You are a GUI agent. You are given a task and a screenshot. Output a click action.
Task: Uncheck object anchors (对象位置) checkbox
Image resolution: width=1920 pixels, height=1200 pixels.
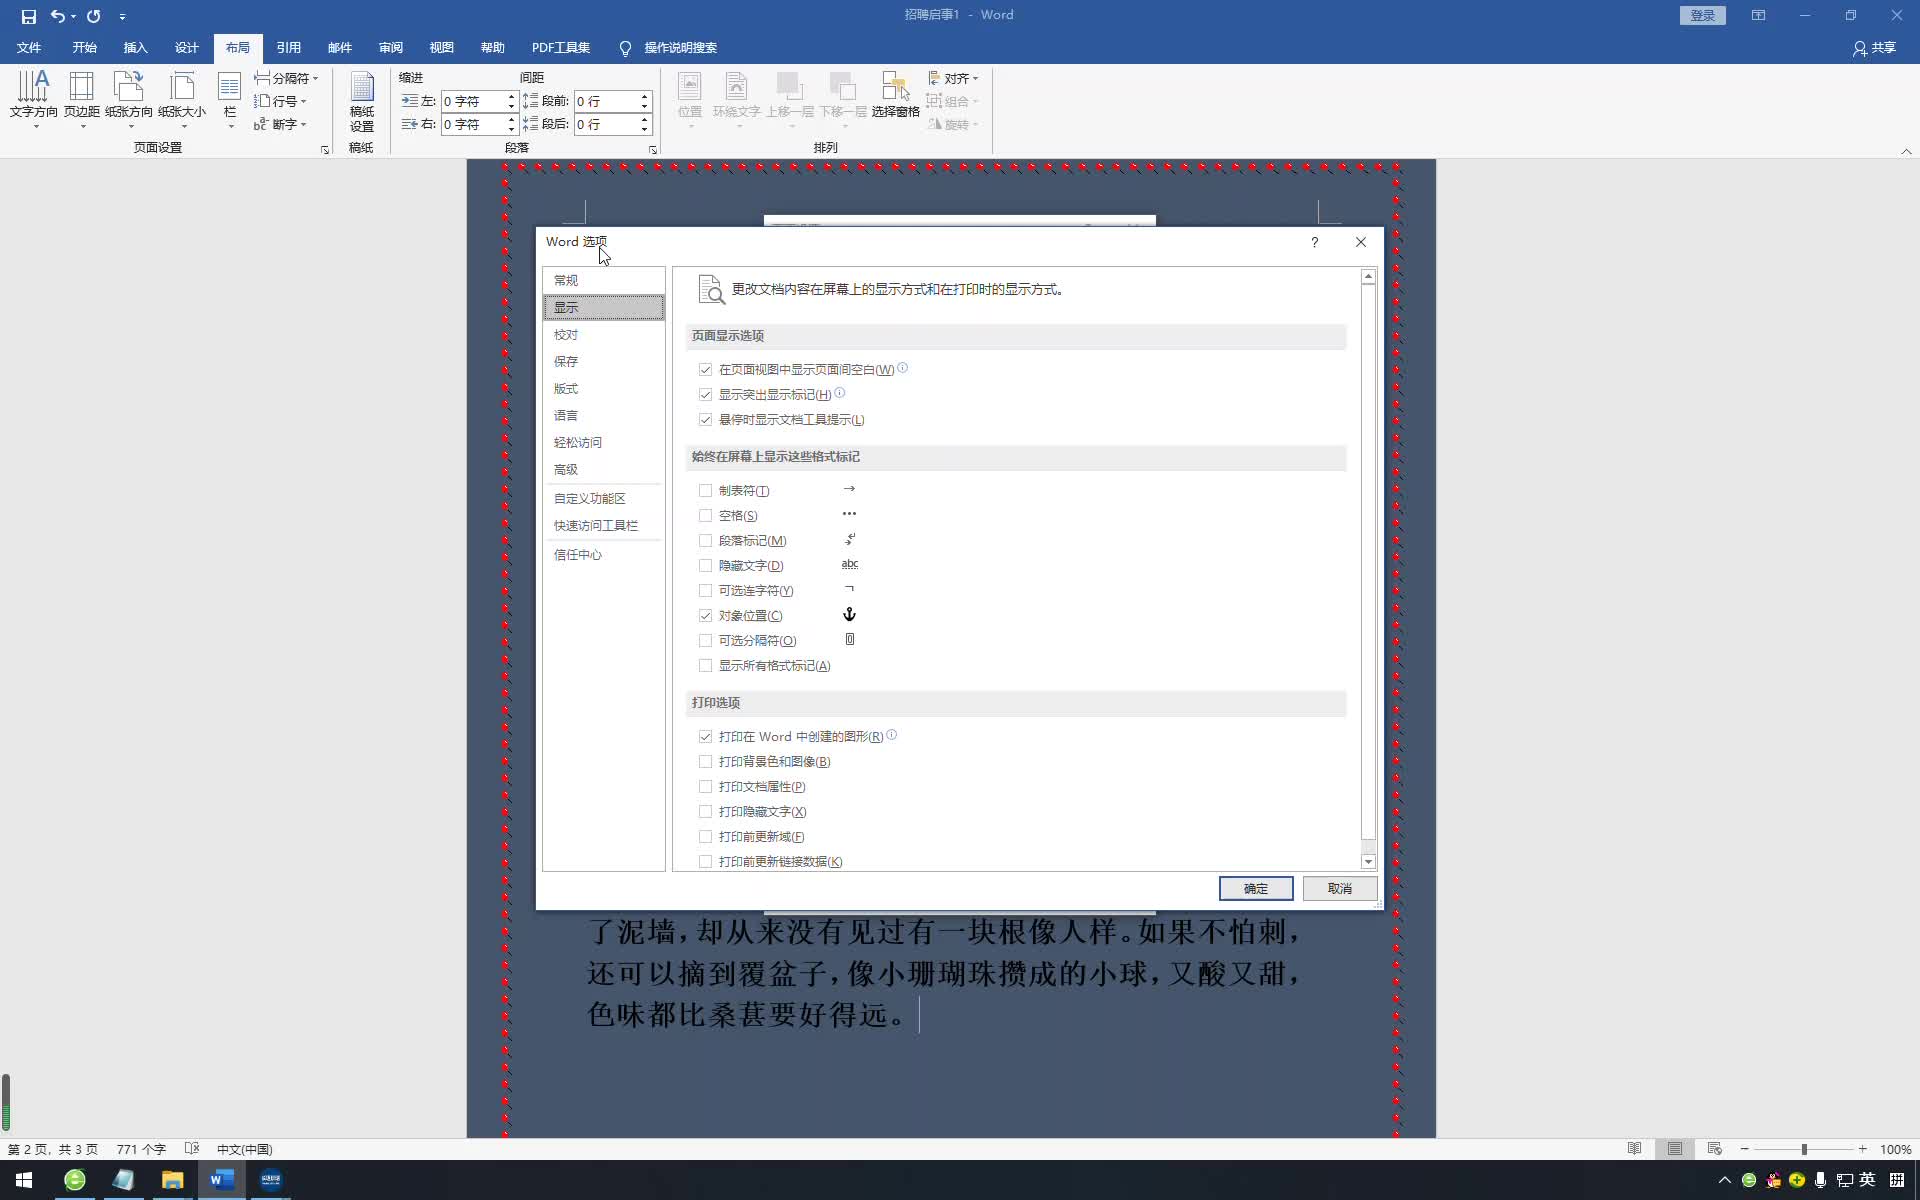pos(706,616)
